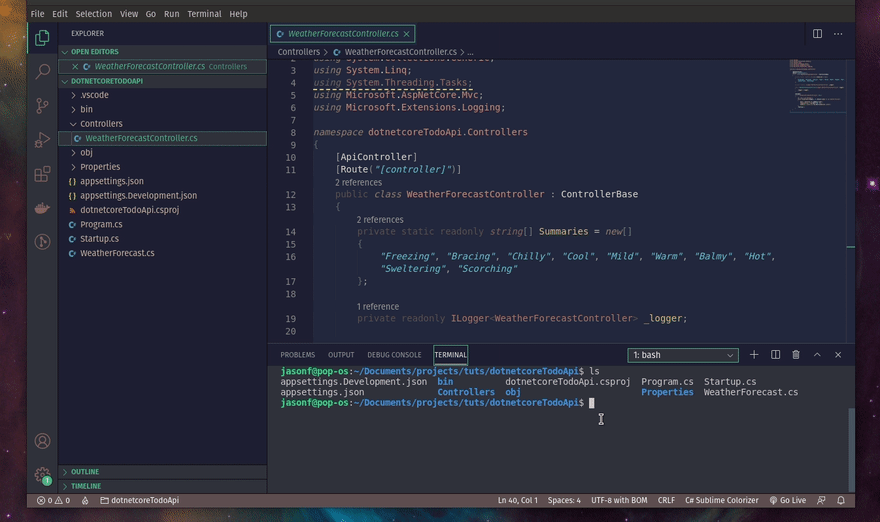This screenshot has width=880, height=522.
Task: Open the terminal selector dropdown '1: bash'
Action: (683, 355)
